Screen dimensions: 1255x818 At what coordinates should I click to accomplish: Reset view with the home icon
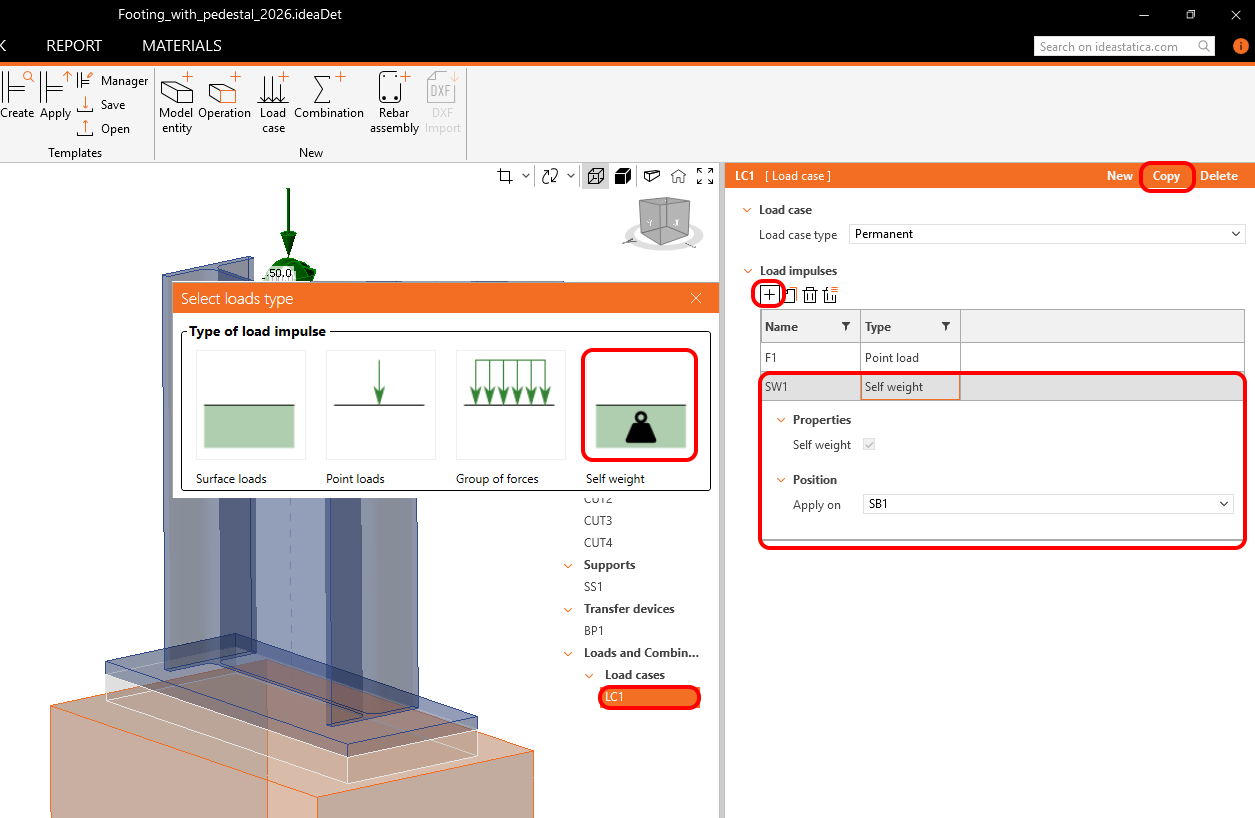click(x=678, y=176)
